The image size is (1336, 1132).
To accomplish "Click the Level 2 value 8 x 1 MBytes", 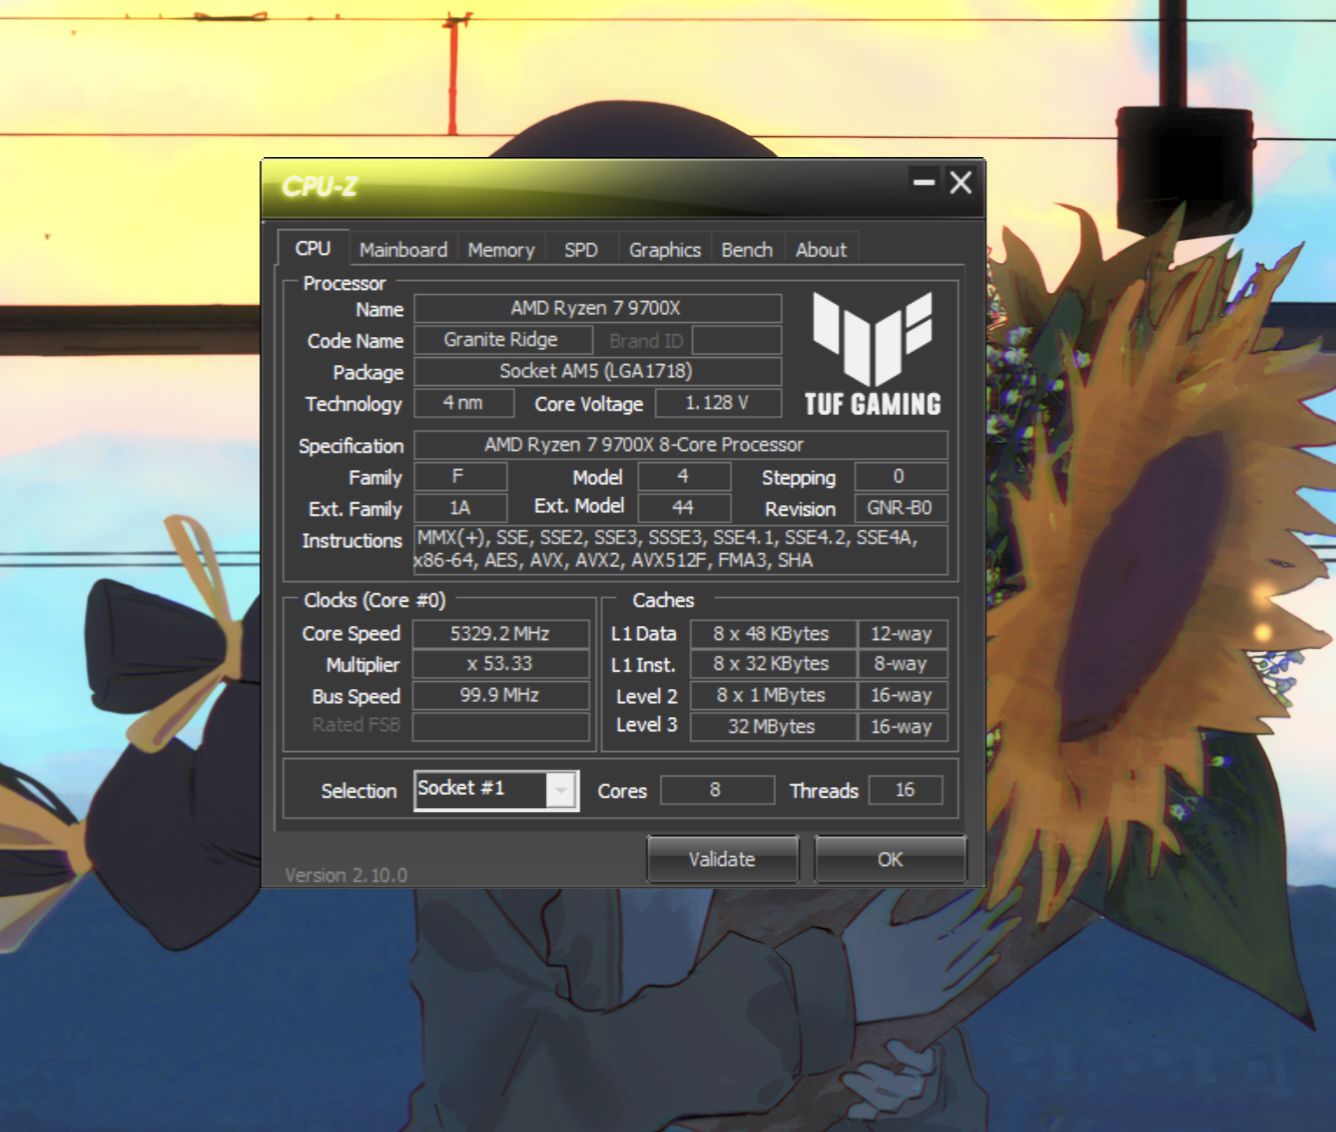I will pos(772,695).
